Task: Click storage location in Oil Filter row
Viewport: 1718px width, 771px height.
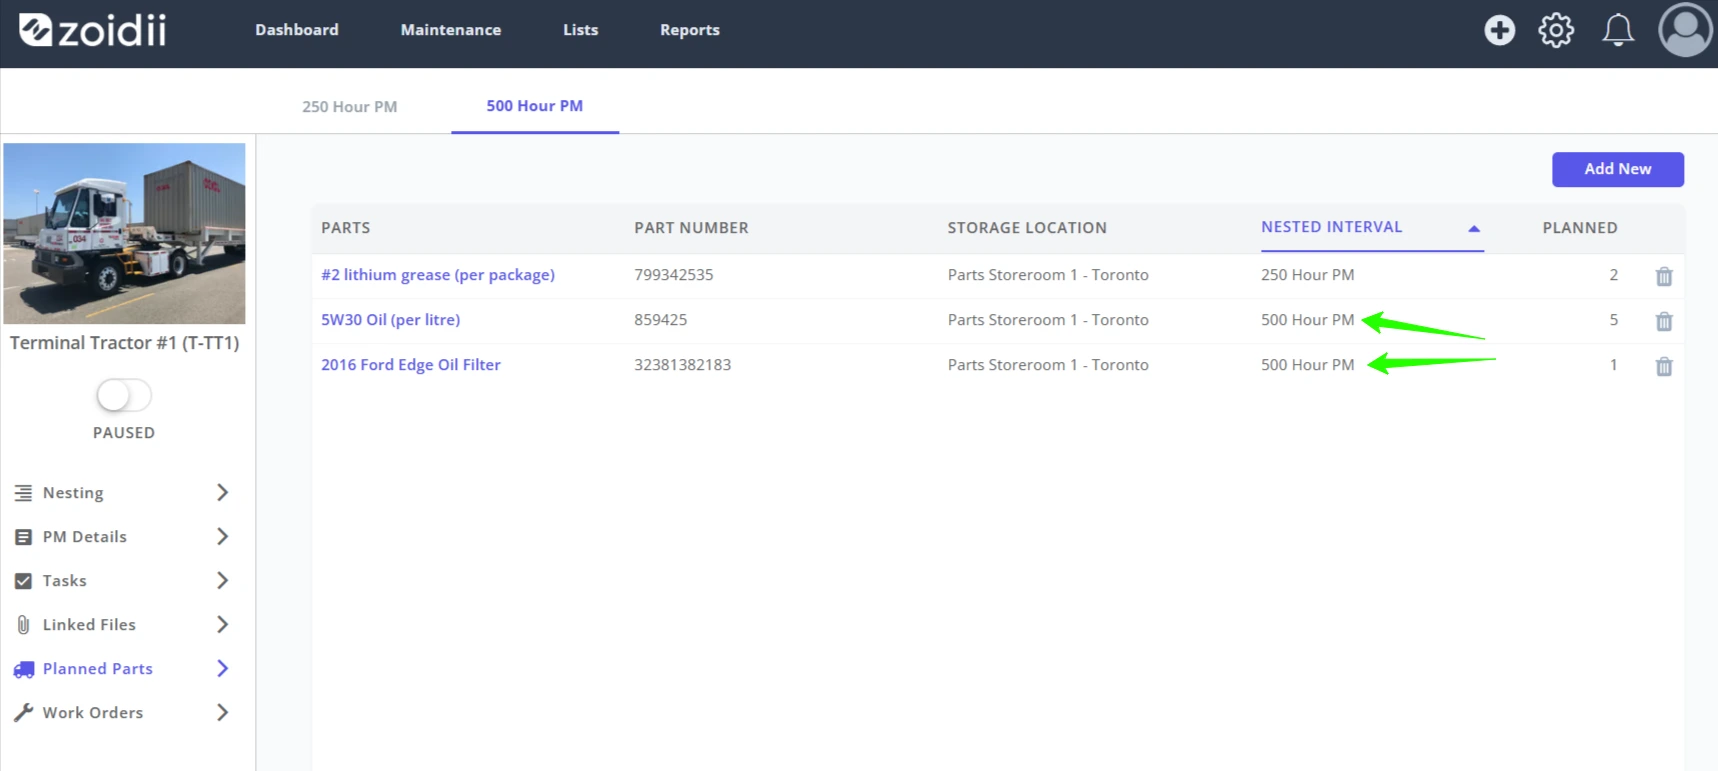Action: tap(1048, 364)
